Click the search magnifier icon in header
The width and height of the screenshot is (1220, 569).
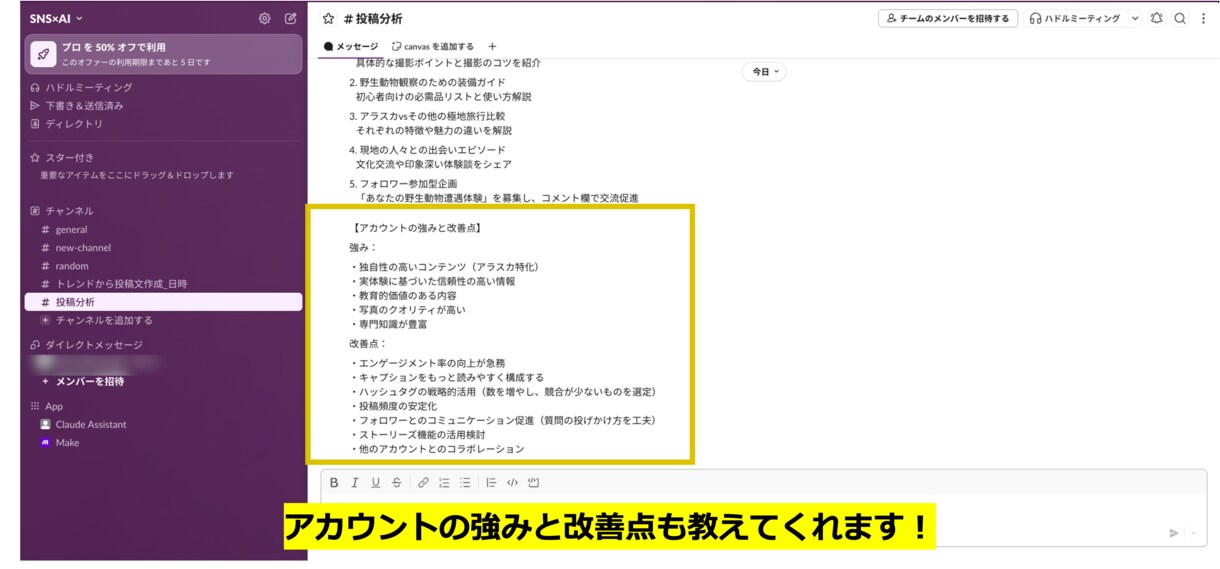pos(1180,18)
